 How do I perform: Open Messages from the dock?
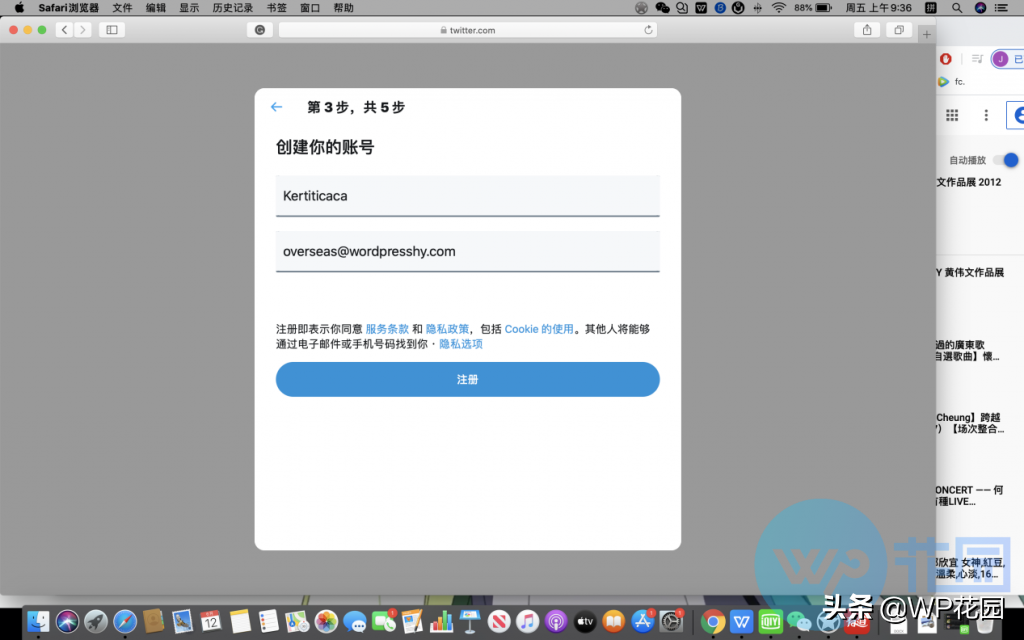[355, 621]
